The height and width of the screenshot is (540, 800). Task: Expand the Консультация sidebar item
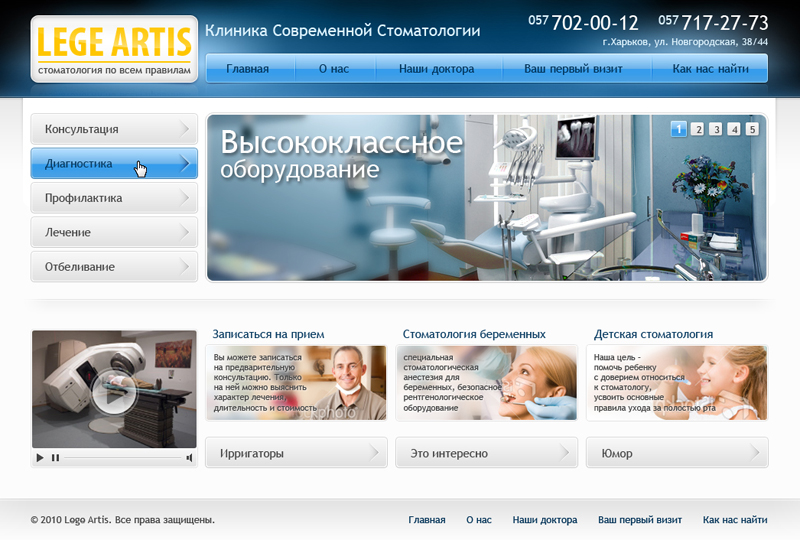pyautogui.click(x=185, y=129)
